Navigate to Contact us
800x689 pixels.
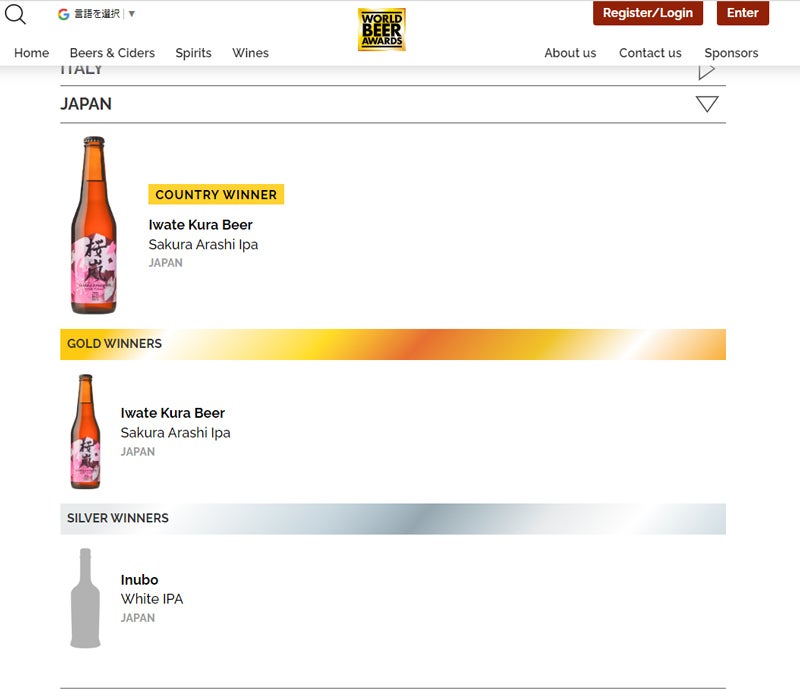pos(650,53)
